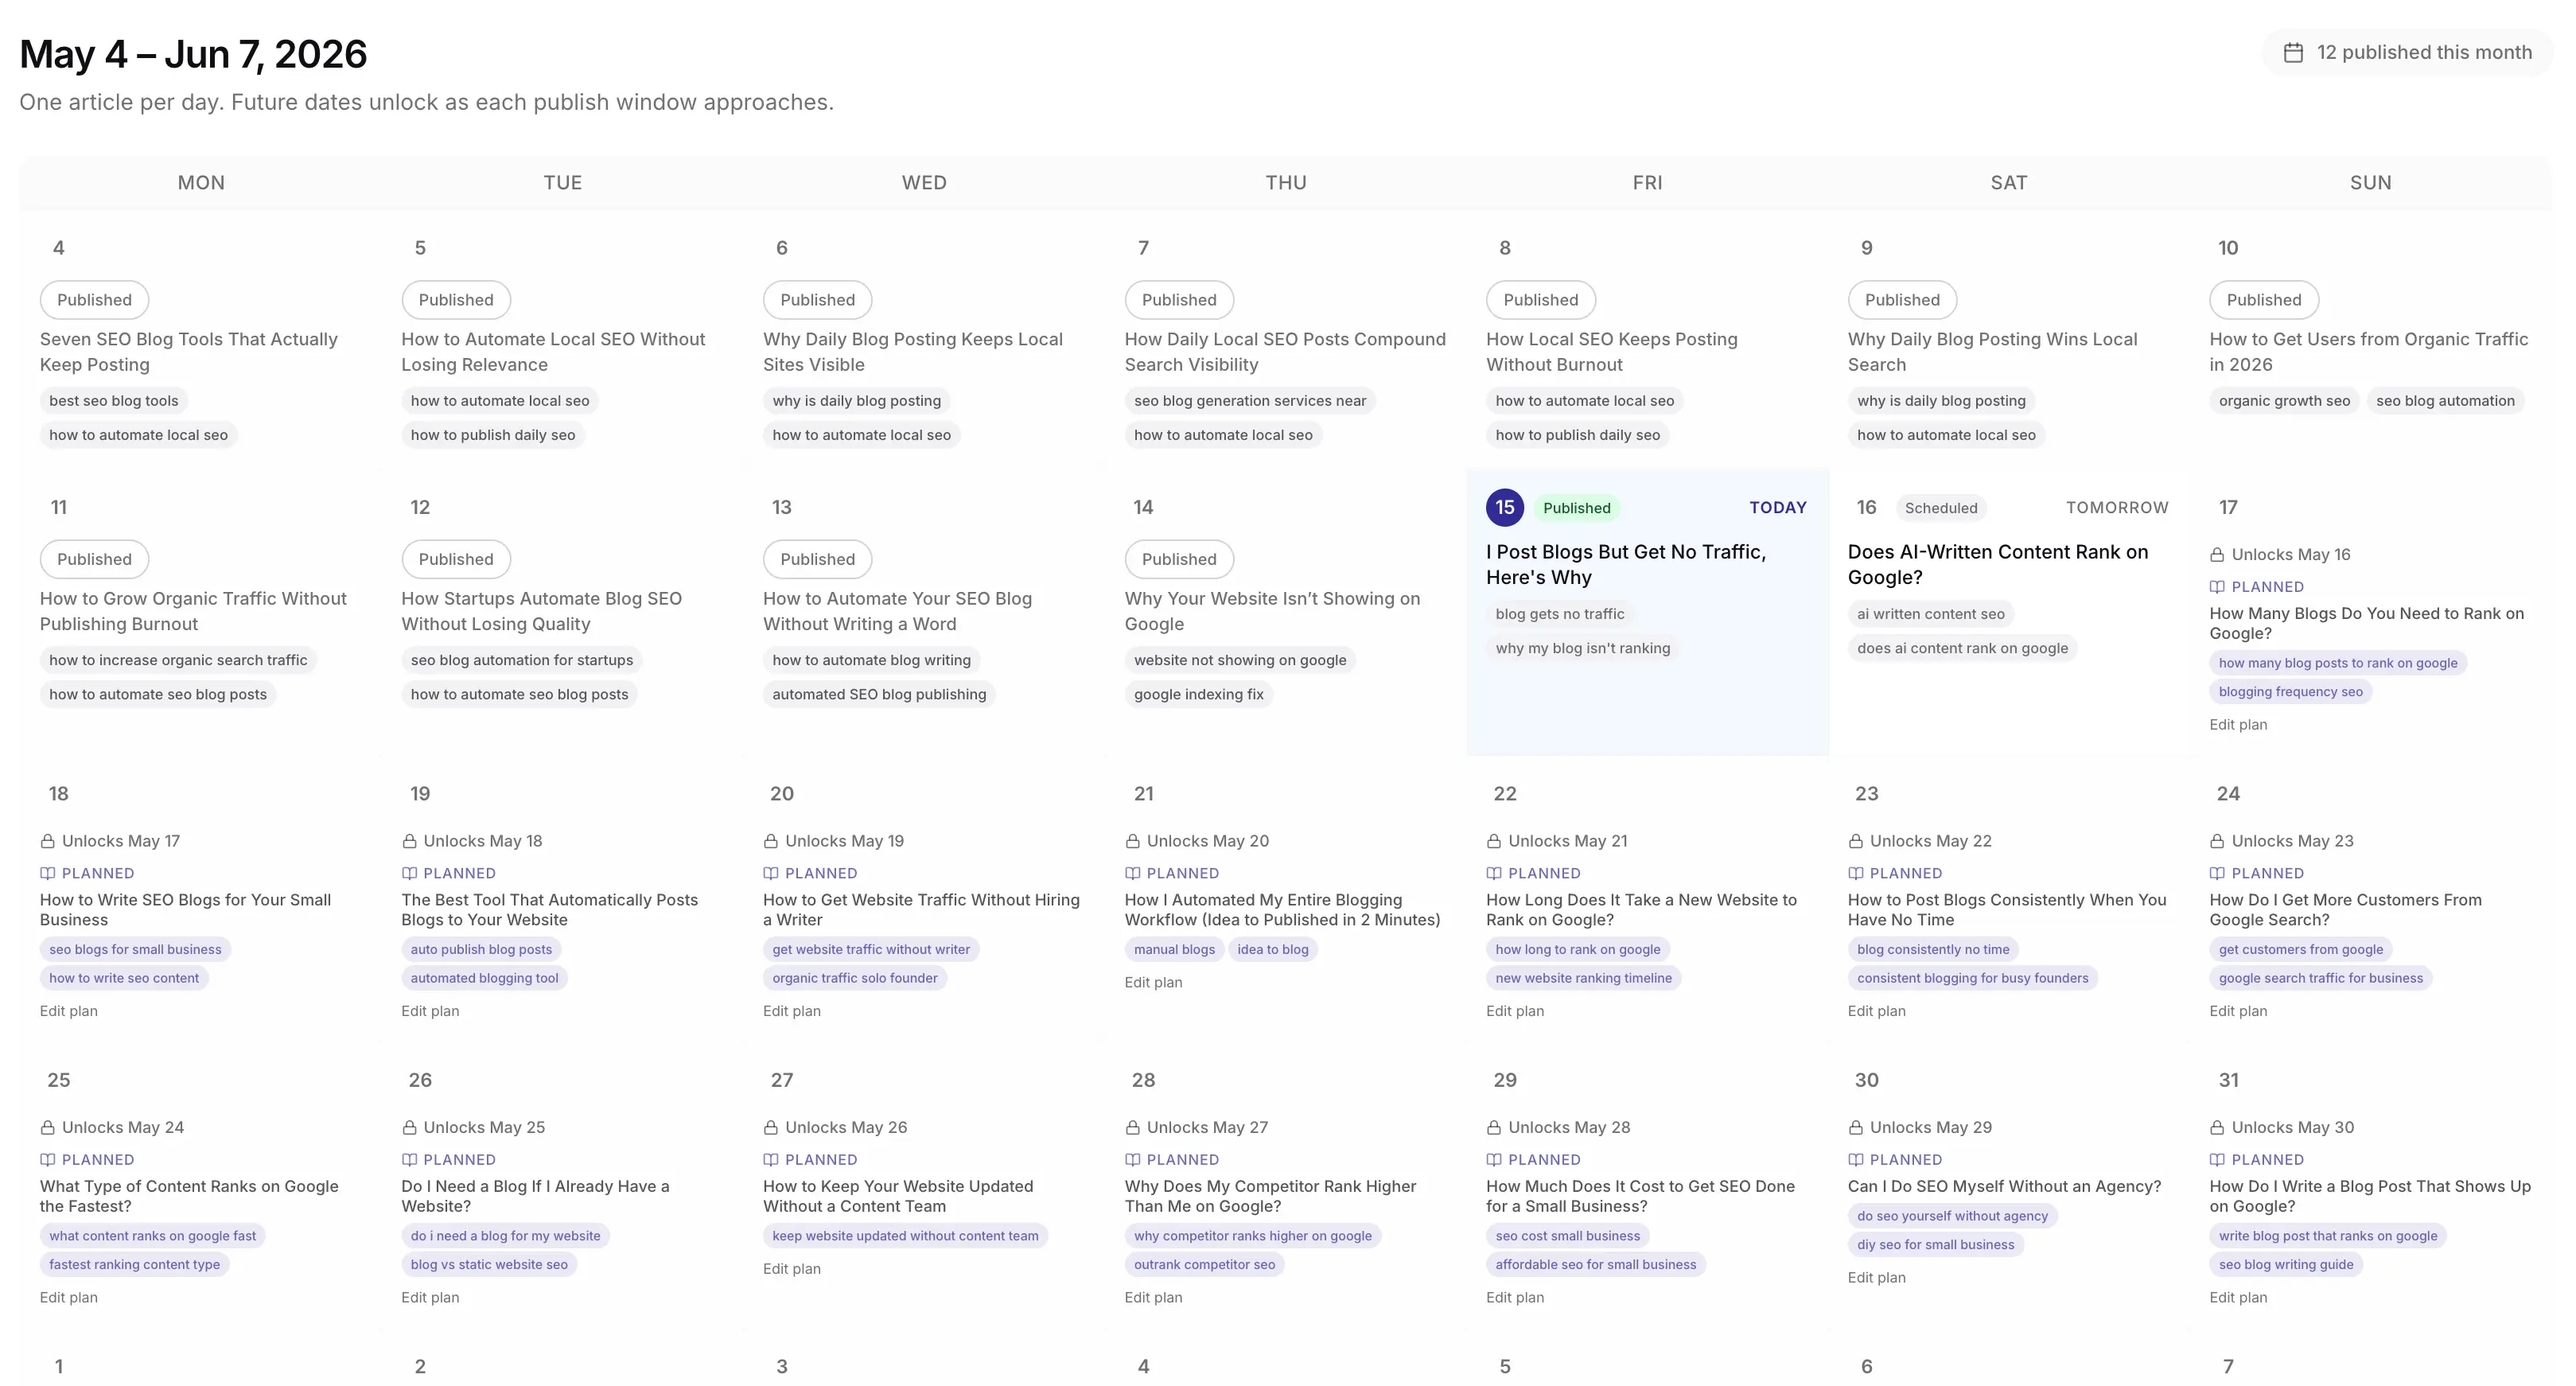Image resolution: width=2576 pixels, height=1386 pixels.
Task: Click the lock icon next to 'Unlocks May 21'
Action: pos(1494,841)
